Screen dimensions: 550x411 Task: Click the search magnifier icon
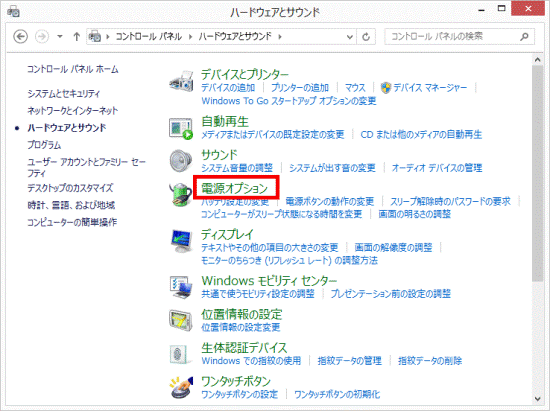[x=524, y=36]
